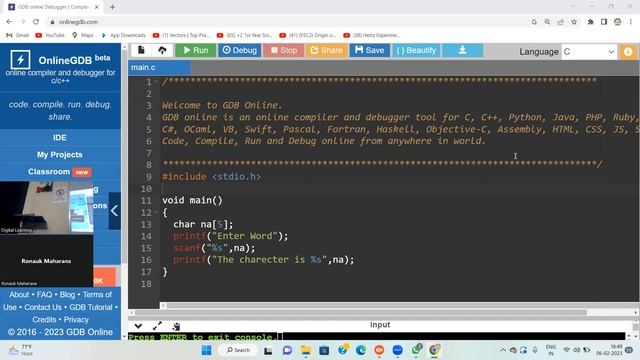The width and height of the screenshot is (640, 360).
Task: Bookmark this page with the star
Action: (574, 22)
